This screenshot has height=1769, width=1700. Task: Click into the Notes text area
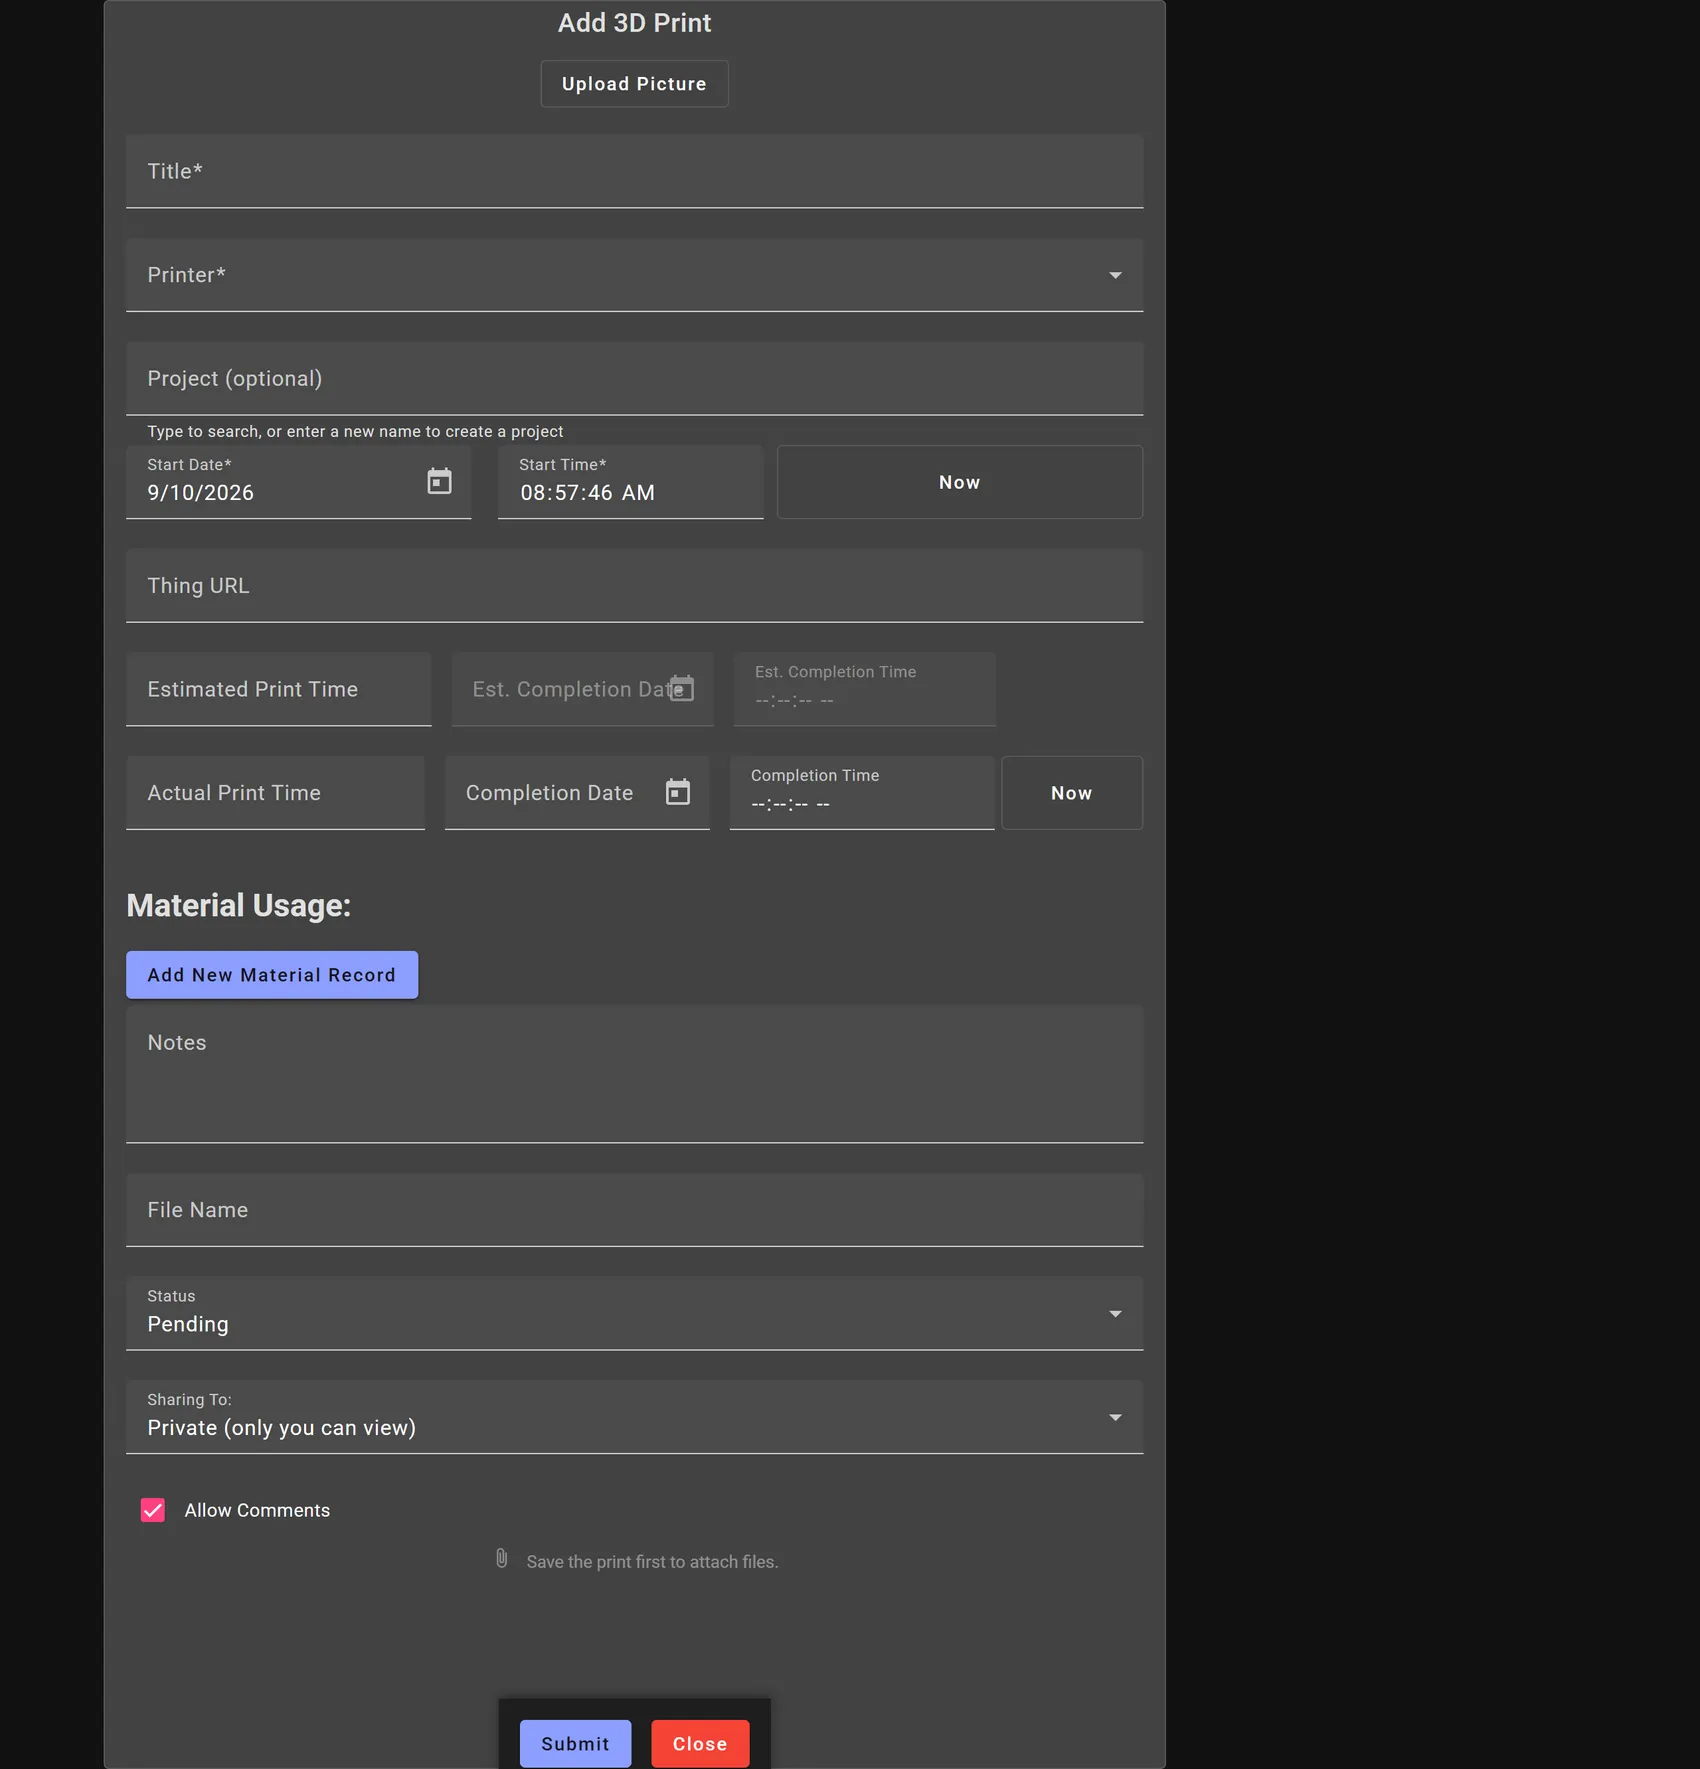(634, 1074)
